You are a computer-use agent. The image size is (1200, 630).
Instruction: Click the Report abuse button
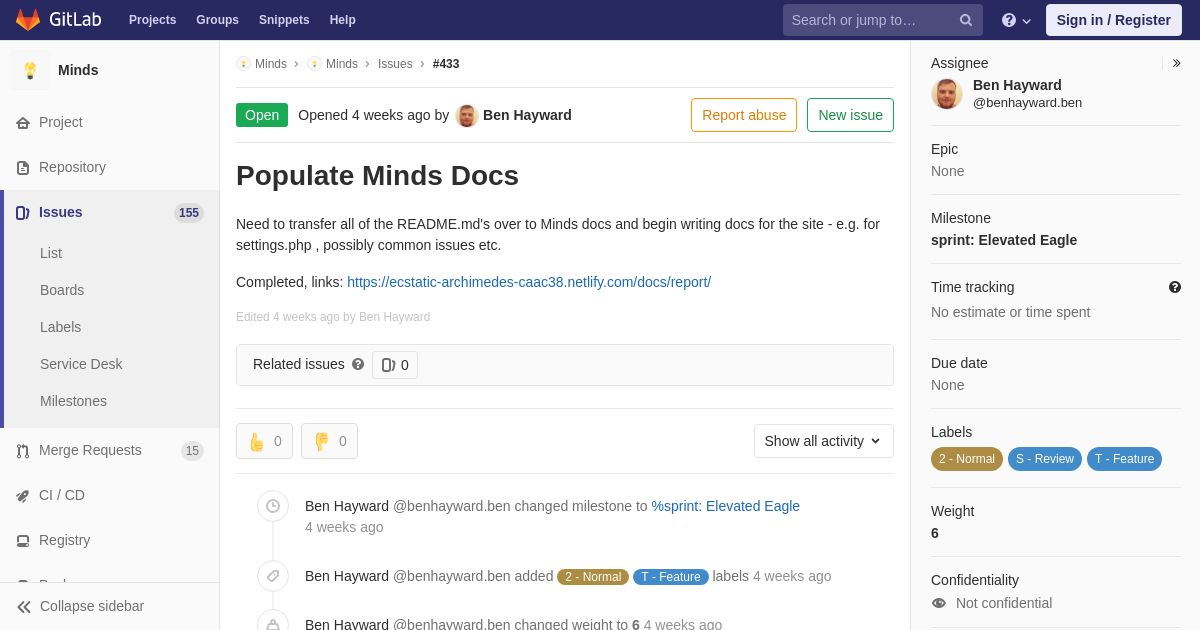pos(744,115)
